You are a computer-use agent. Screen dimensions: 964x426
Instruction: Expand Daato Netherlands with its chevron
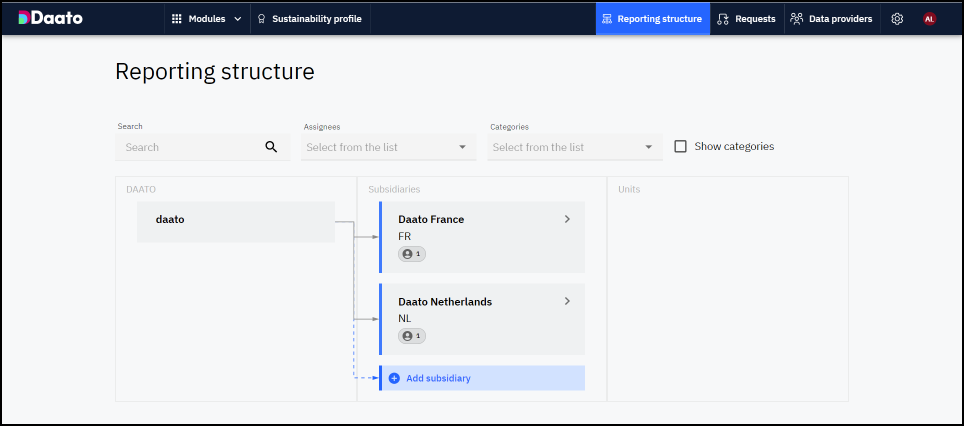pos(567,301)
